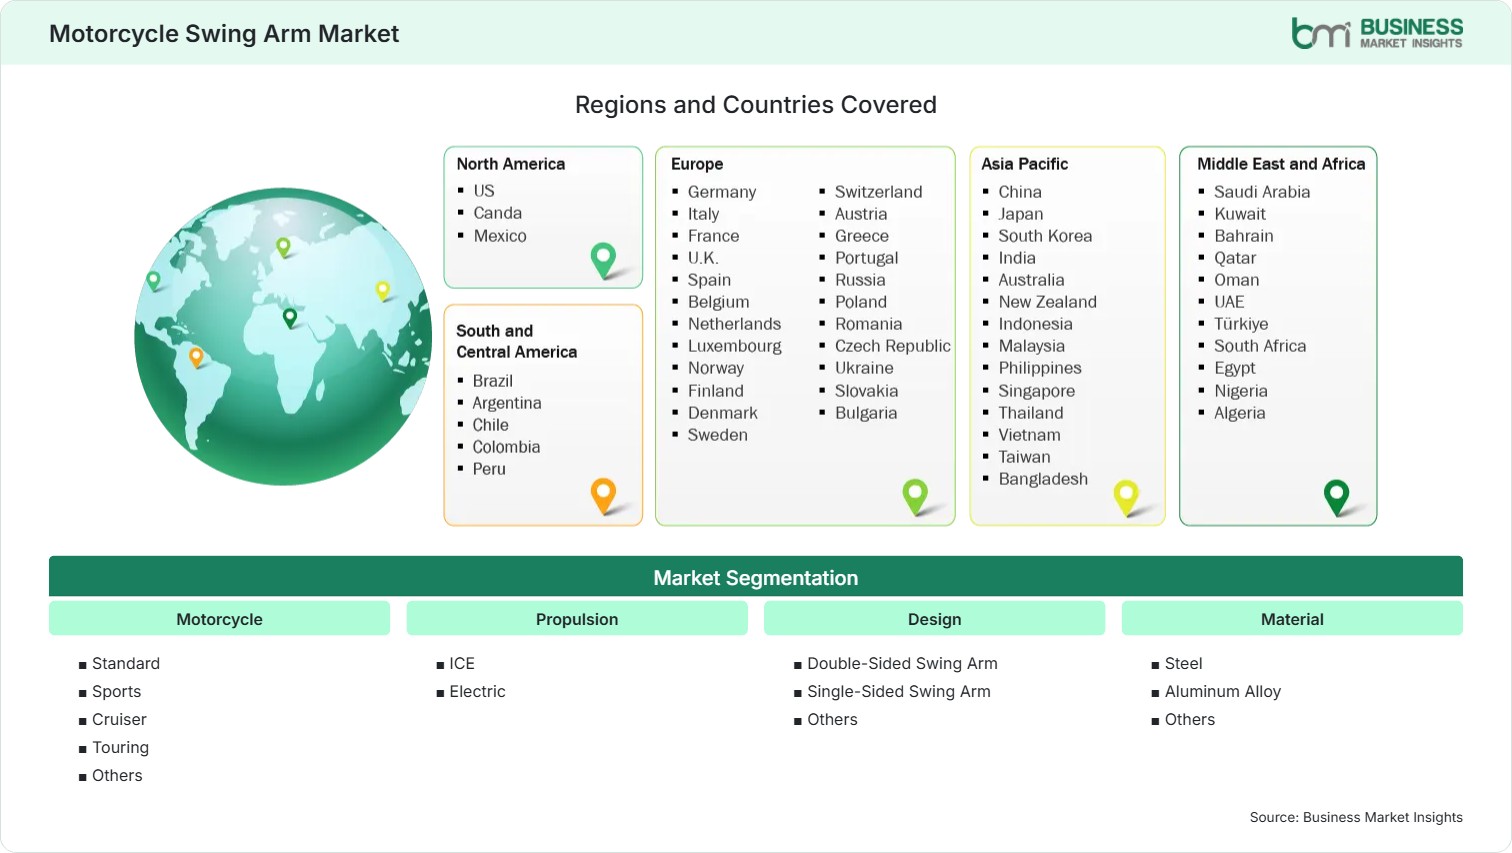The width and height of the screenshot is (1512, 853).
Task: Click the Regions and Countries Covered heading
Action: coord(756,105)
